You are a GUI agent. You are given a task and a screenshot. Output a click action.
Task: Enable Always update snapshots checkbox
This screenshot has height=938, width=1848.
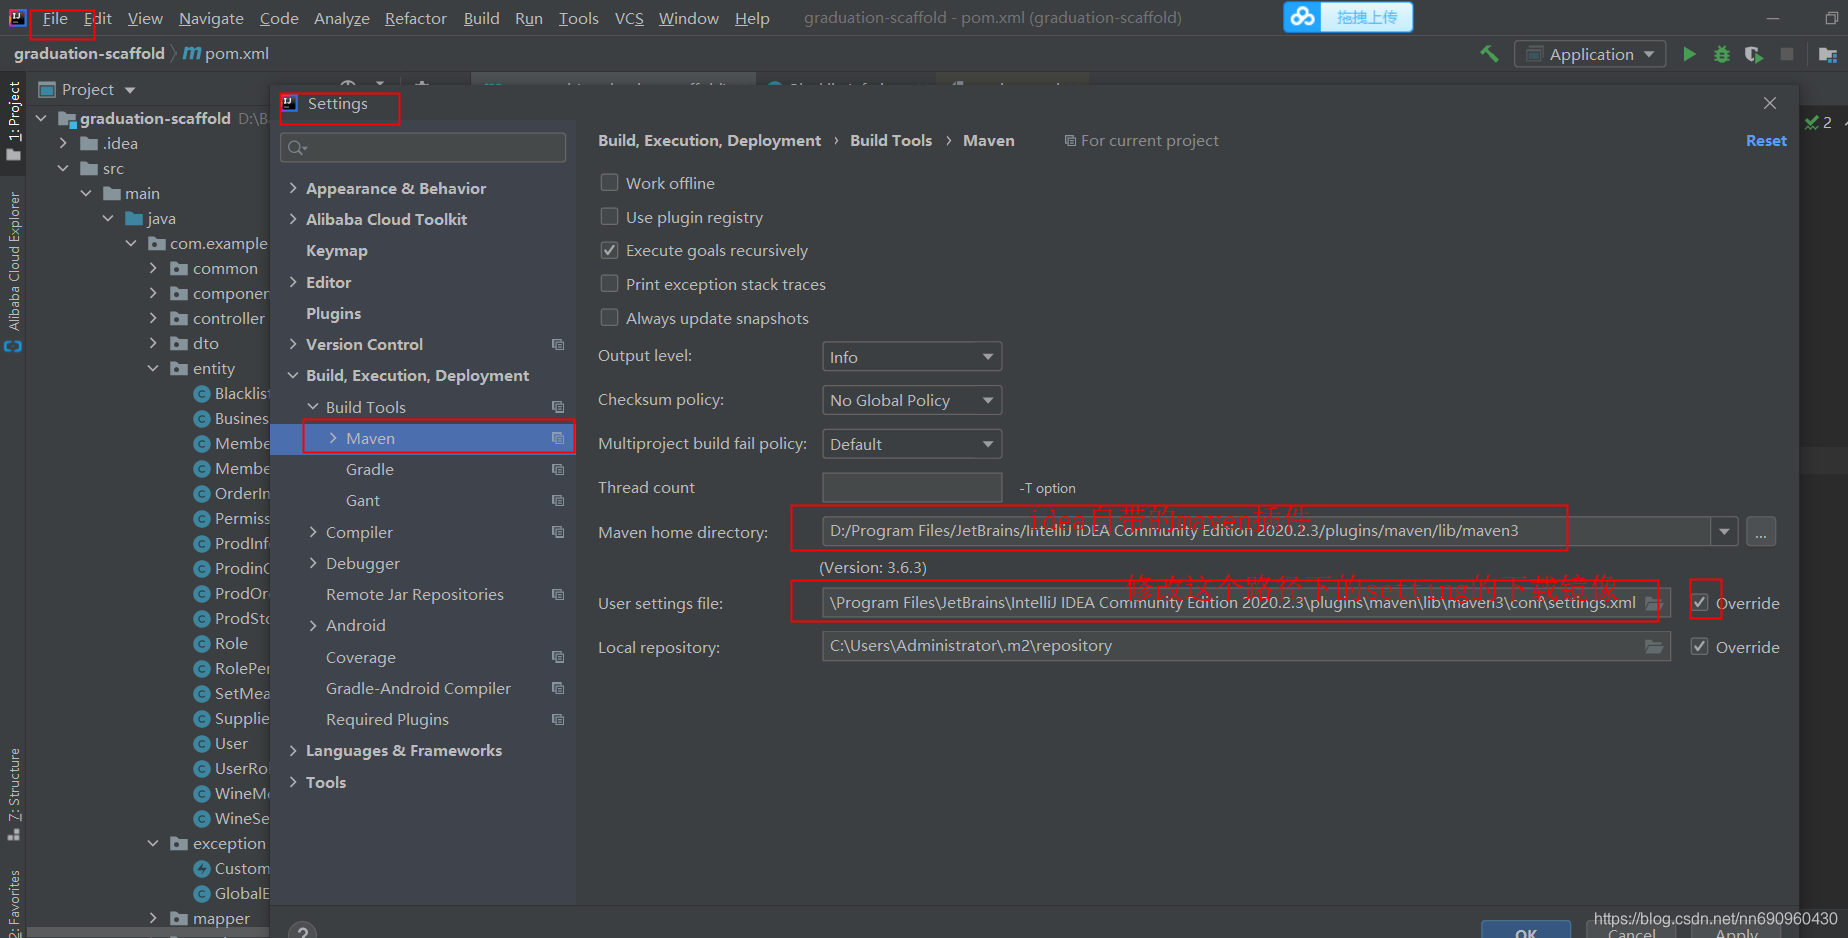(x=609, y=318)
